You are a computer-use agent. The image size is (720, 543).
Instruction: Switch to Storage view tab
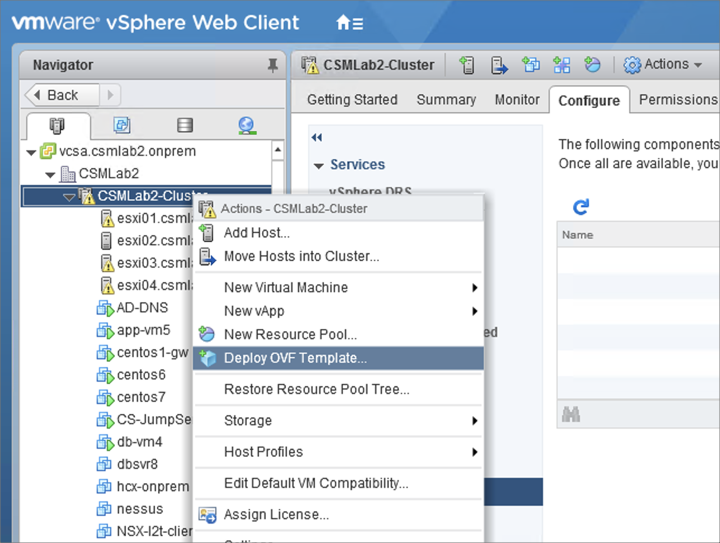(185, 125)
